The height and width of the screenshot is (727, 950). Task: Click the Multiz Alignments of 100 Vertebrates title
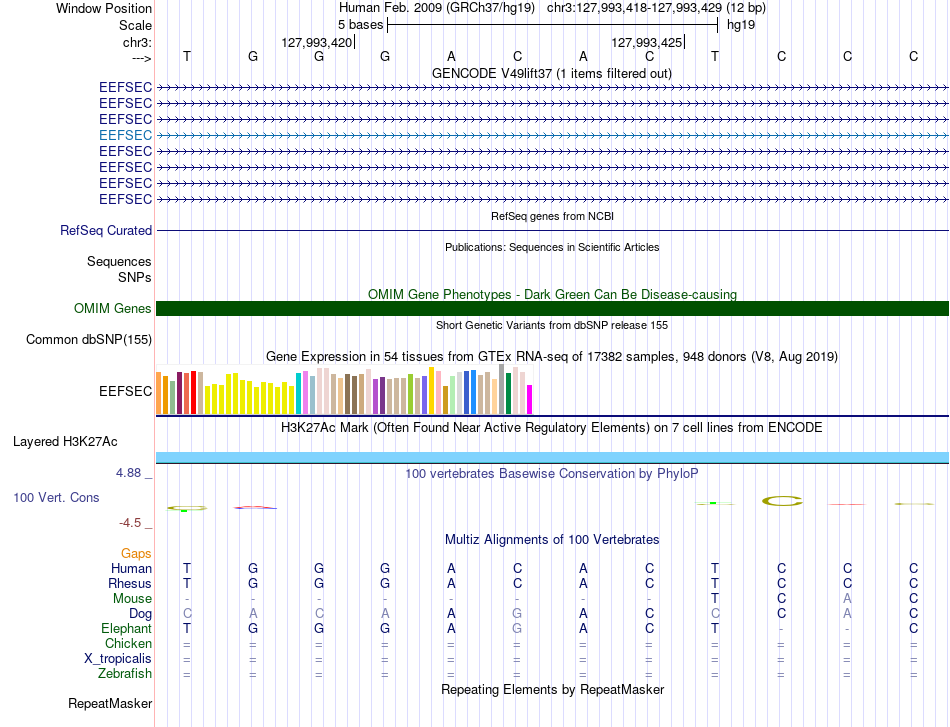552,539
